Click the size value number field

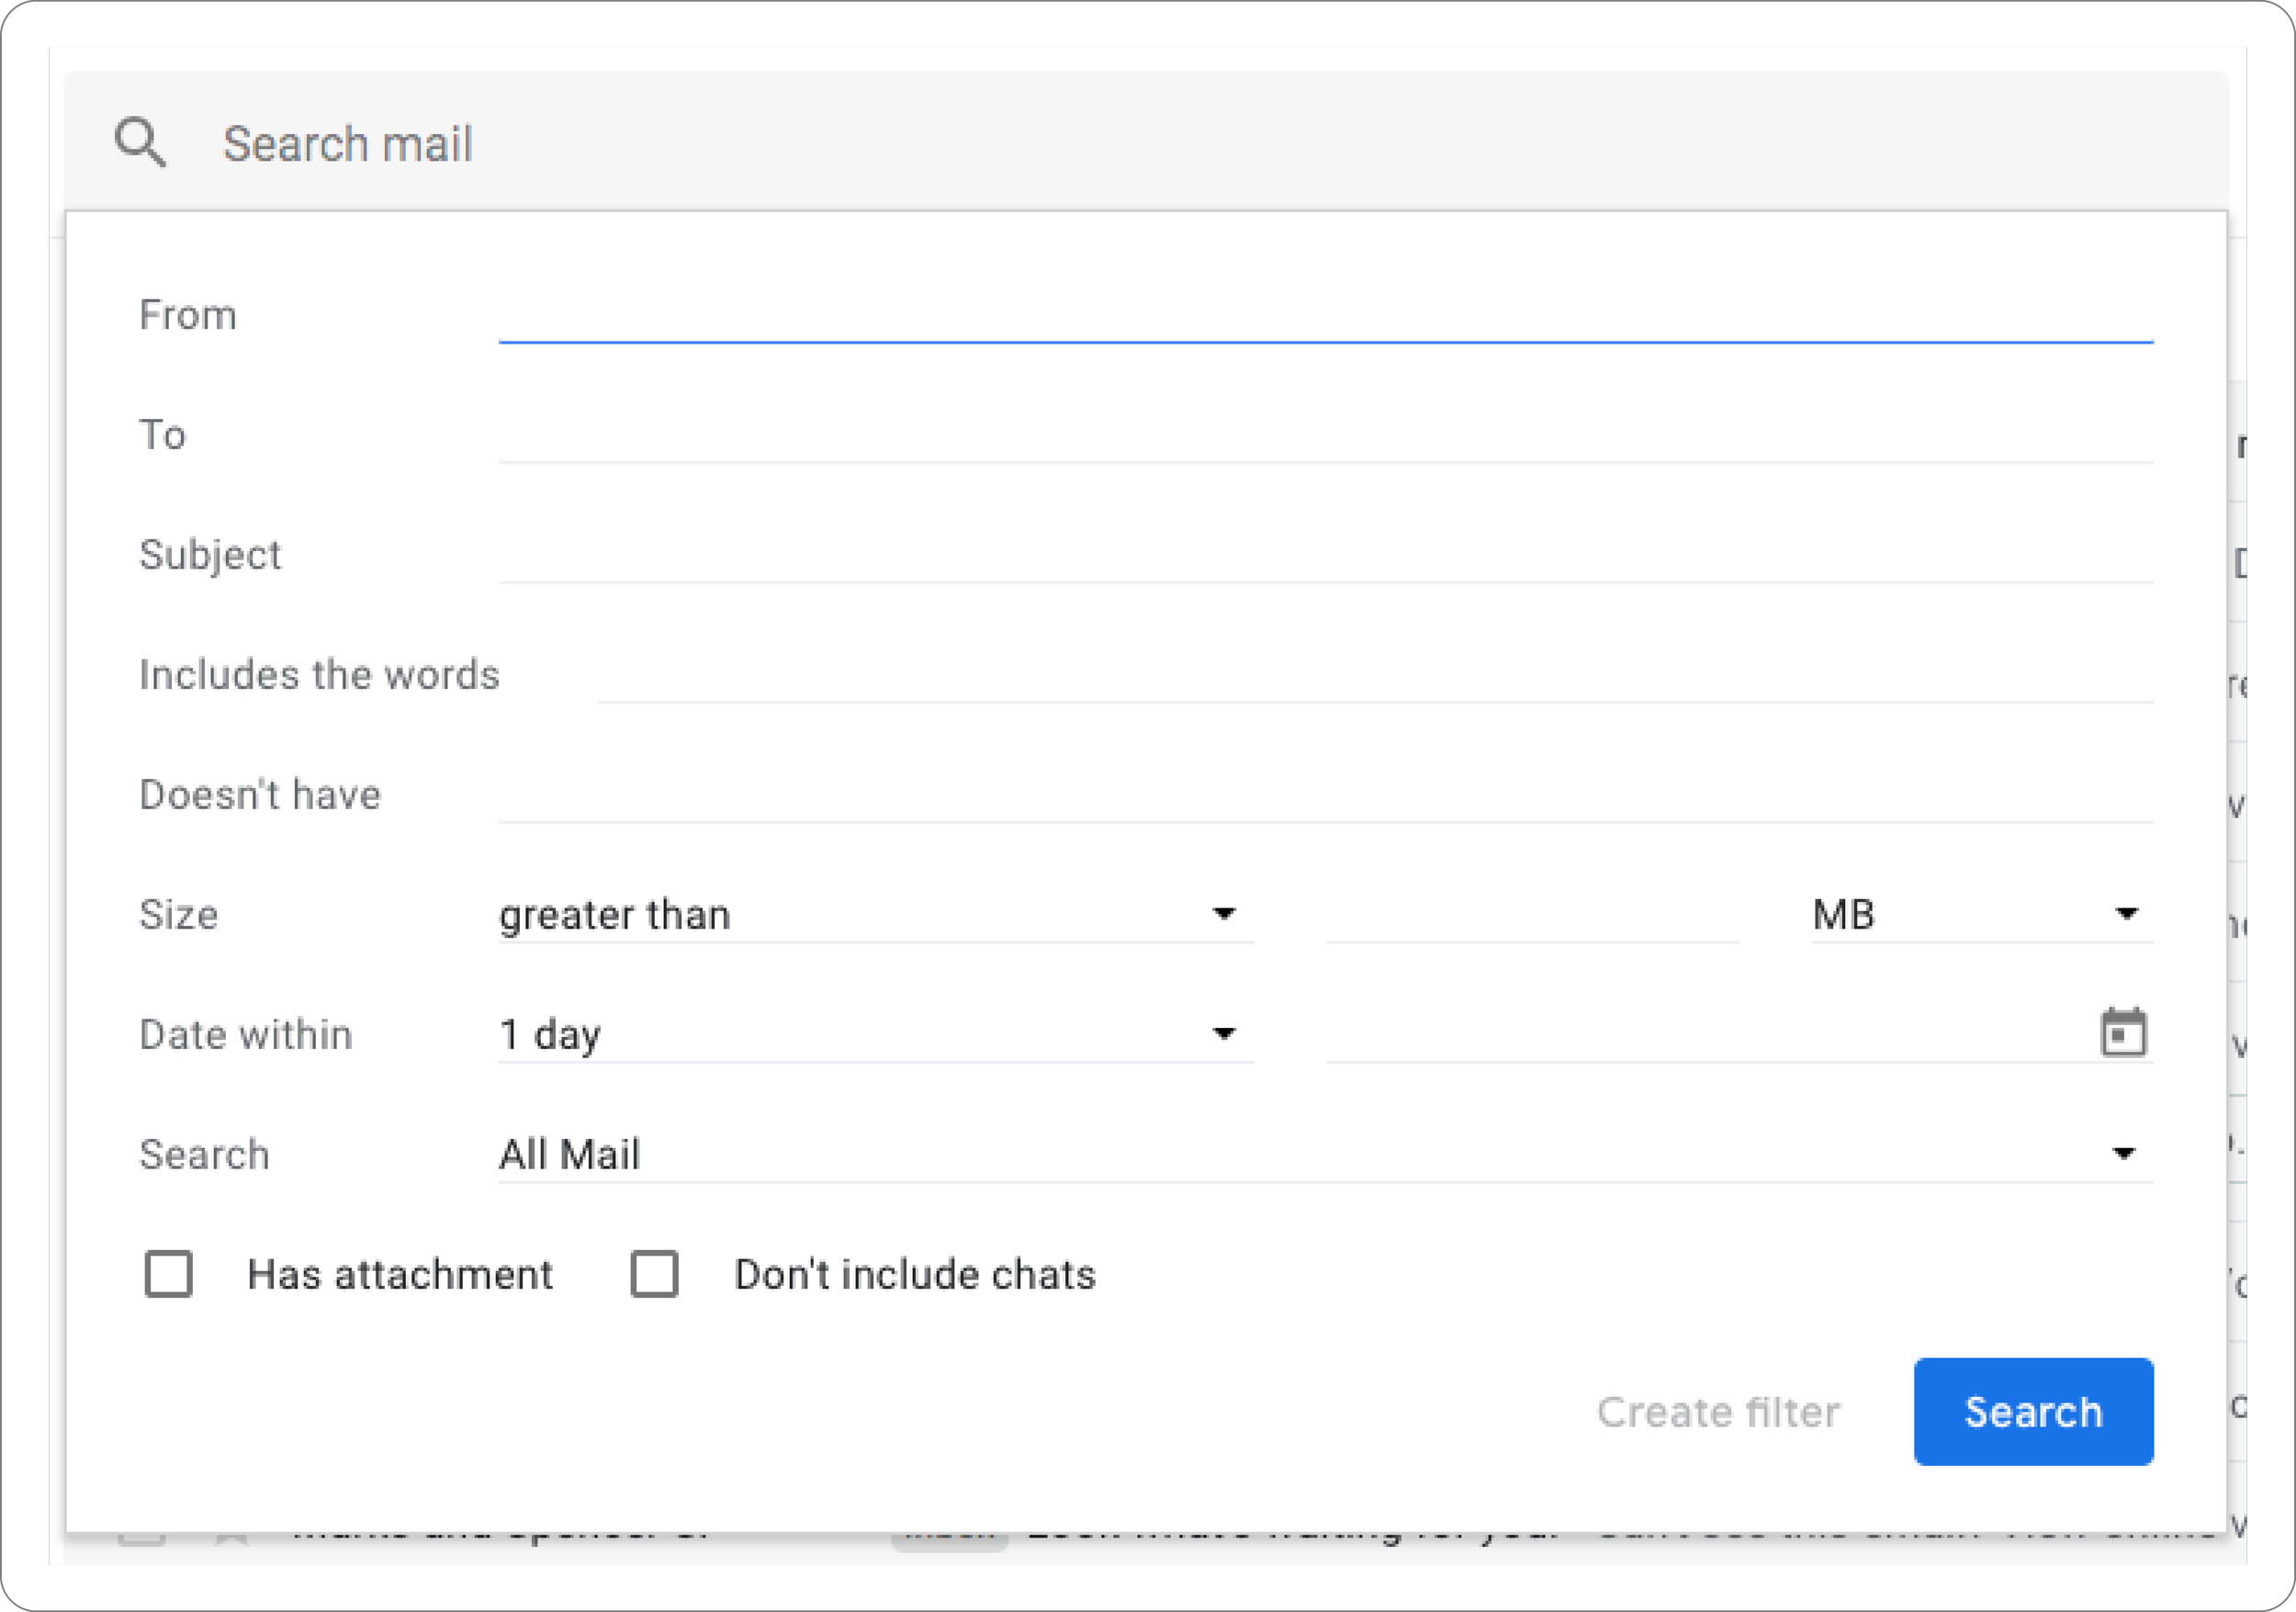(x=1531, y=915)
